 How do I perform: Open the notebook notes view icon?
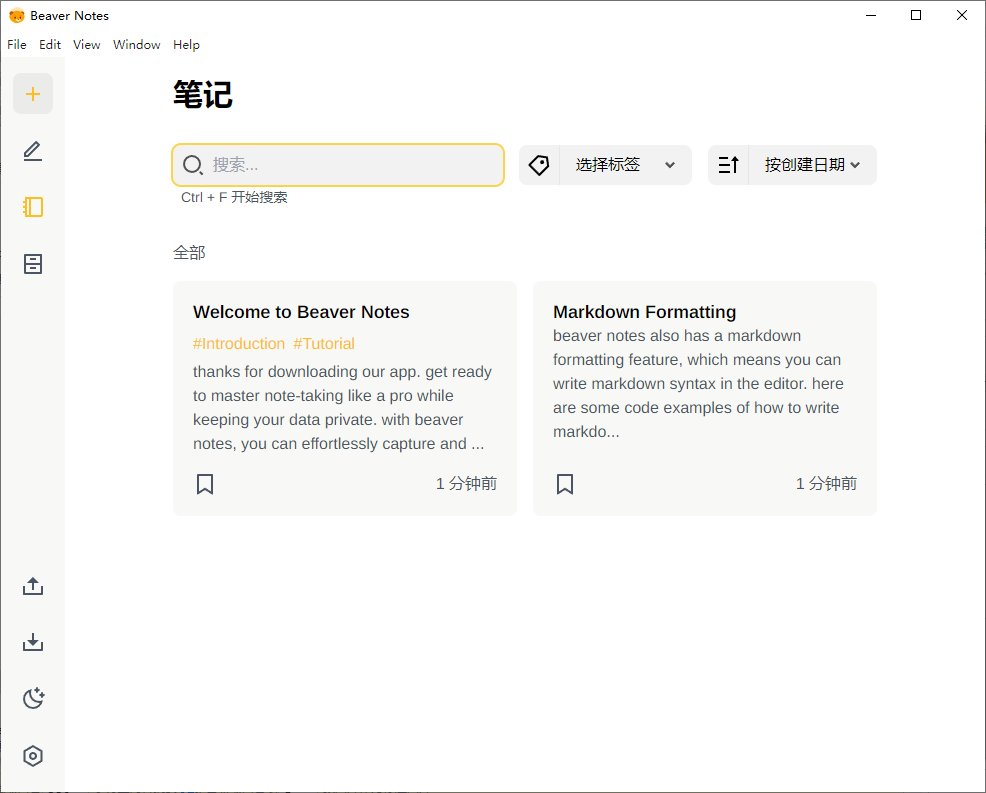(33, 207)
